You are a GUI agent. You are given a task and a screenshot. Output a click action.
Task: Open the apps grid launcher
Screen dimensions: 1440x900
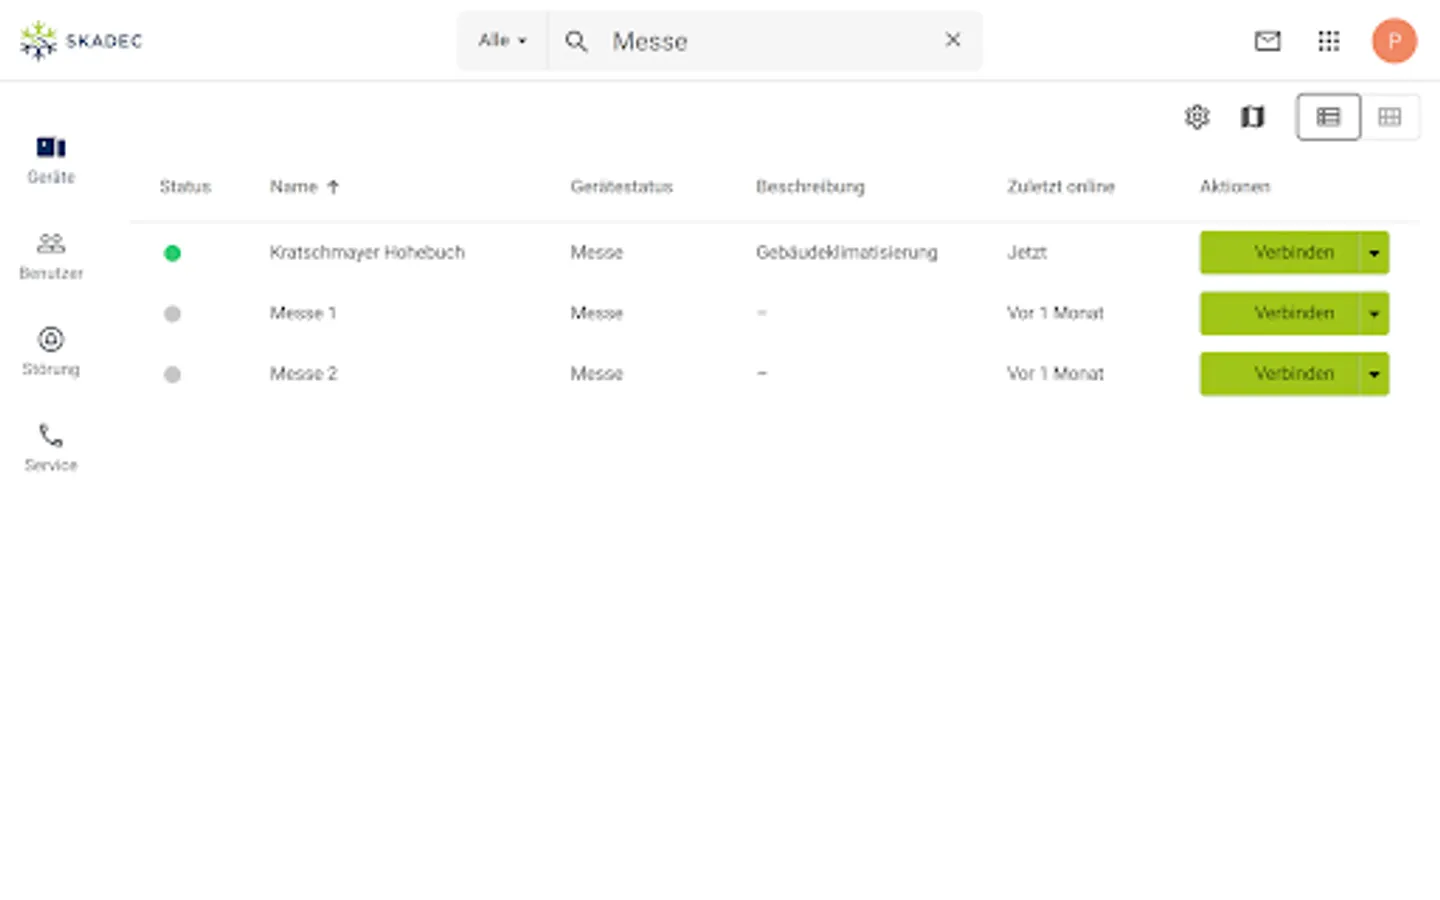(1329, 41)
